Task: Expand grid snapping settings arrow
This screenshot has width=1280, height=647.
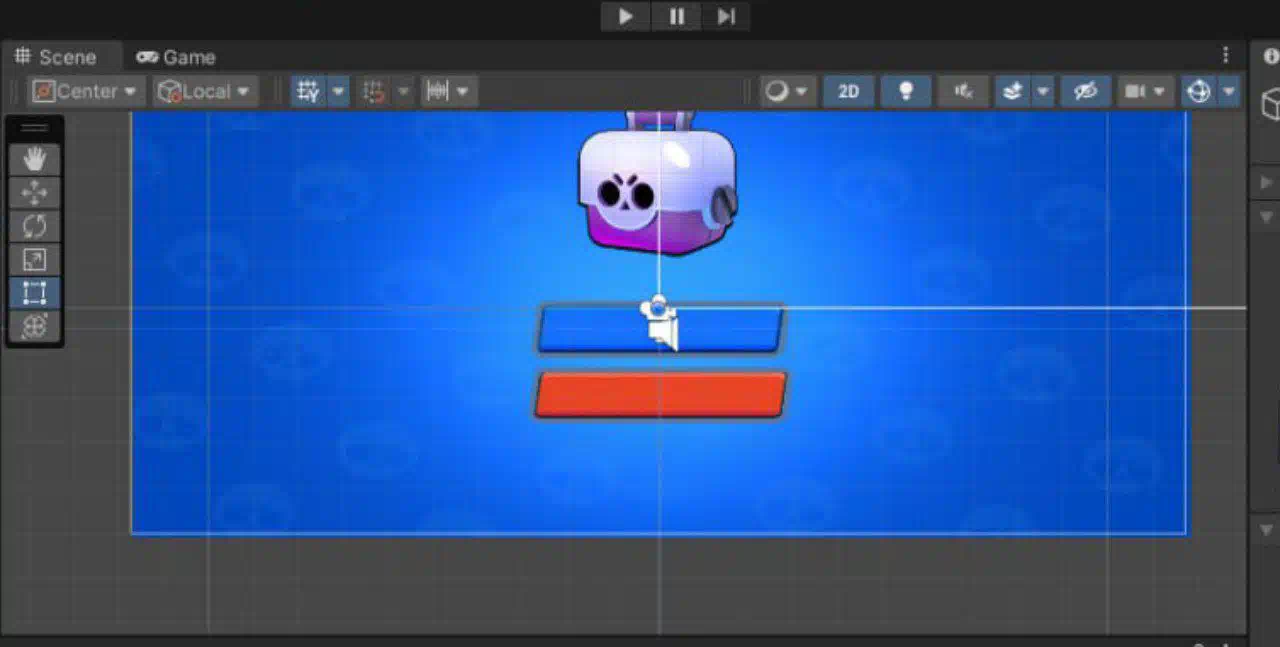Action: 404,91
